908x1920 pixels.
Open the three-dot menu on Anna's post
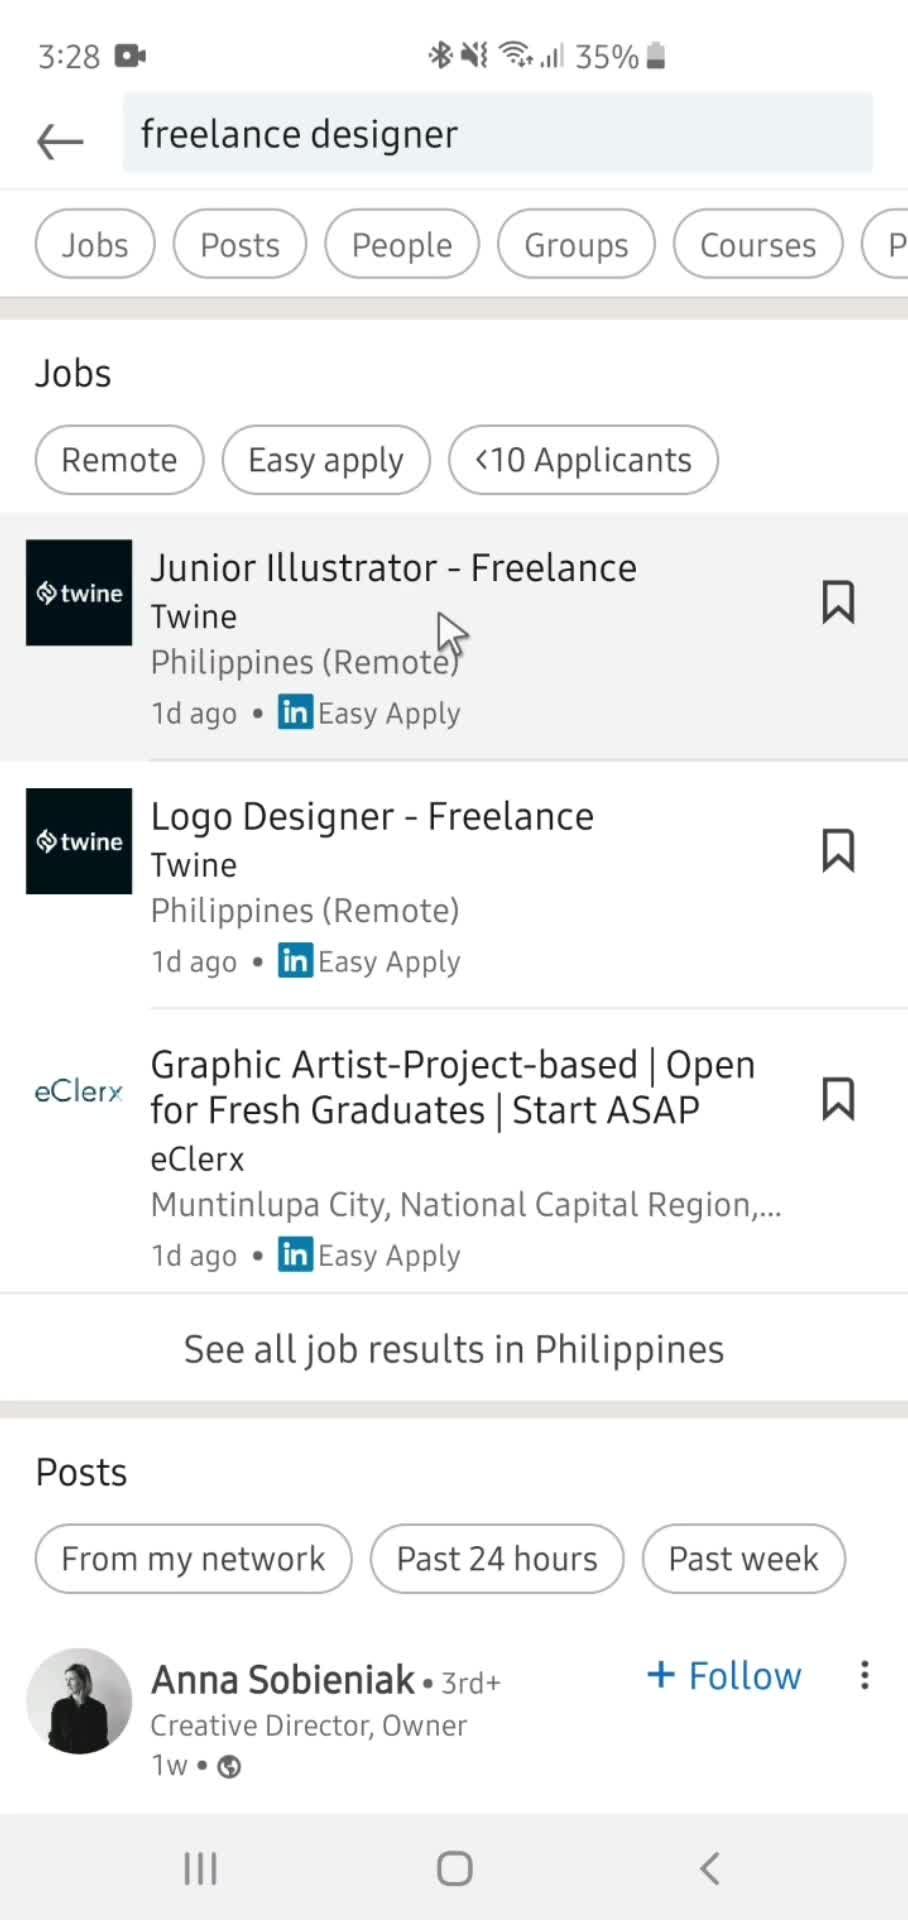pos(864,1675)
